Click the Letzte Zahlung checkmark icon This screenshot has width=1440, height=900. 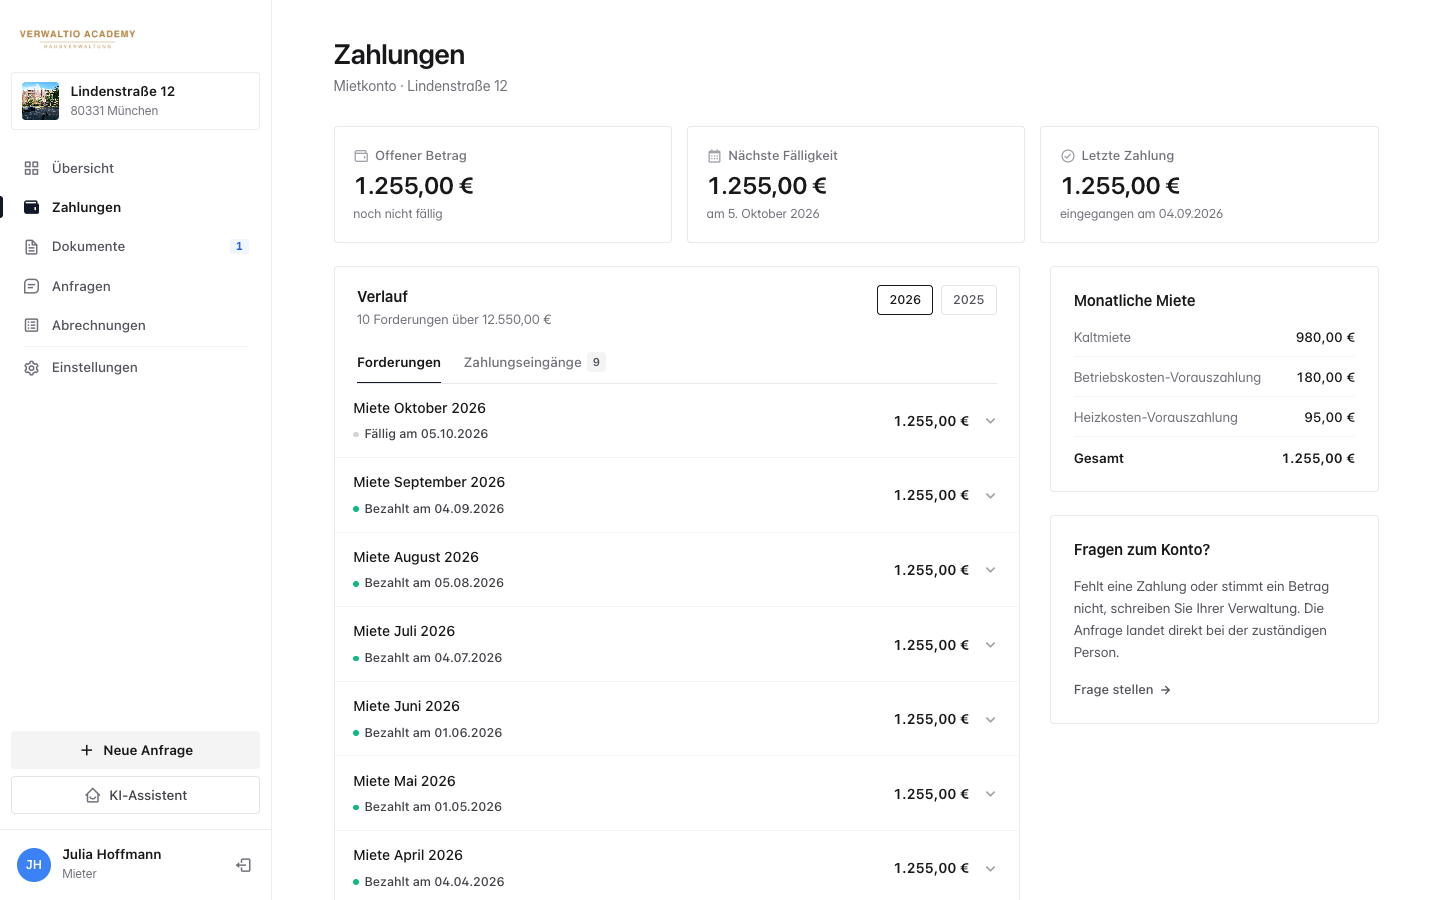point(1068,156)
